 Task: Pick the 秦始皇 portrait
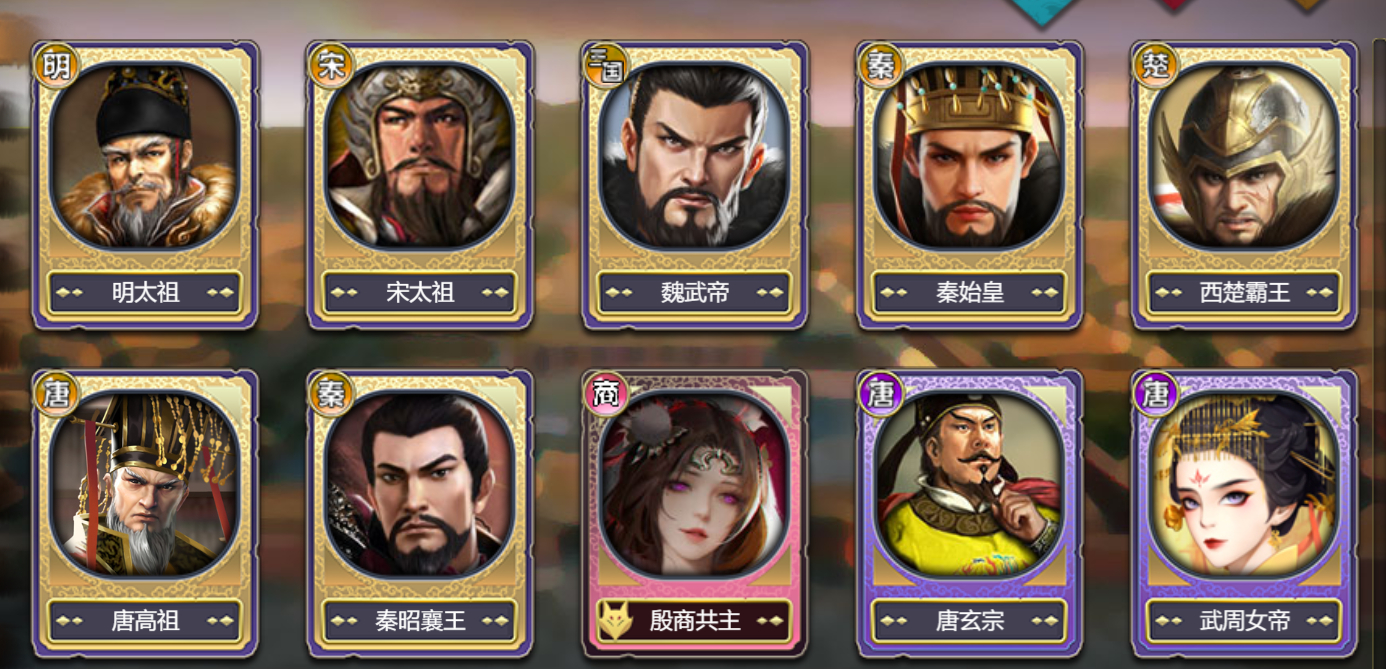click(970, 157)
